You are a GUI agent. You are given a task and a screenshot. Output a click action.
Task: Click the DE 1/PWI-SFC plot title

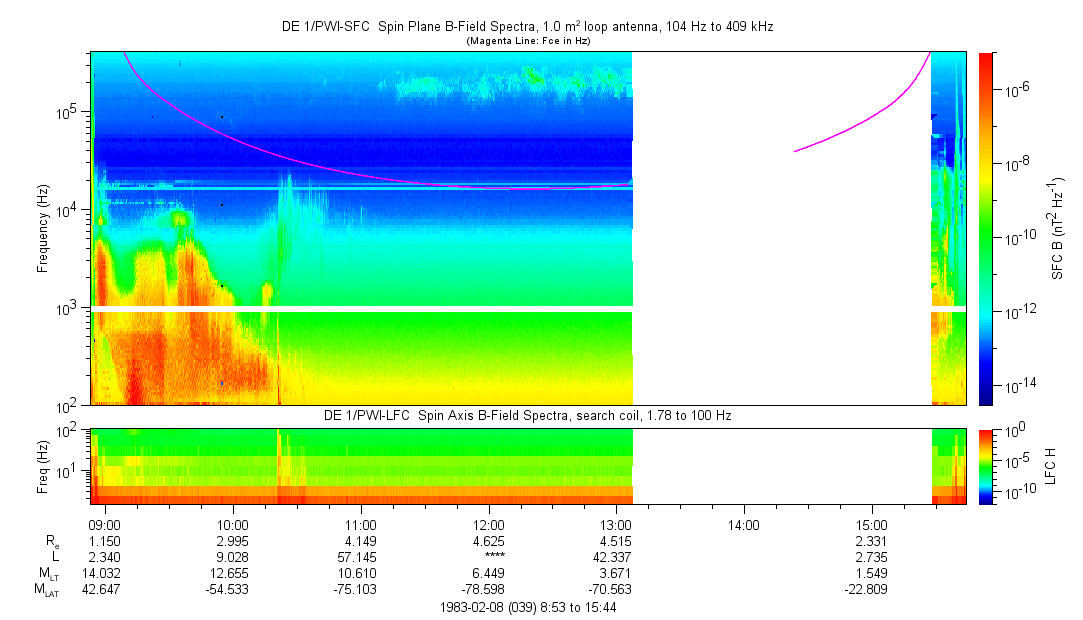click(527, 27)
